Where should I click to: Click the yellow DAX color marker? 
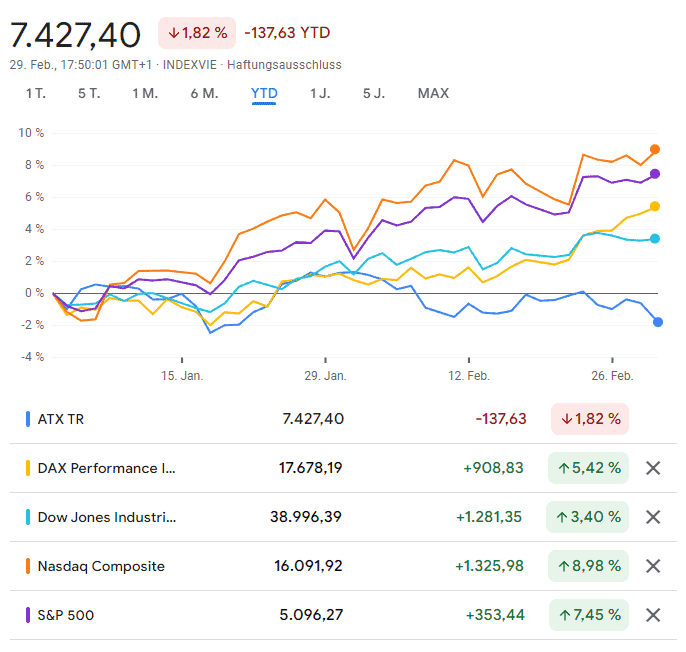point(28,468)
